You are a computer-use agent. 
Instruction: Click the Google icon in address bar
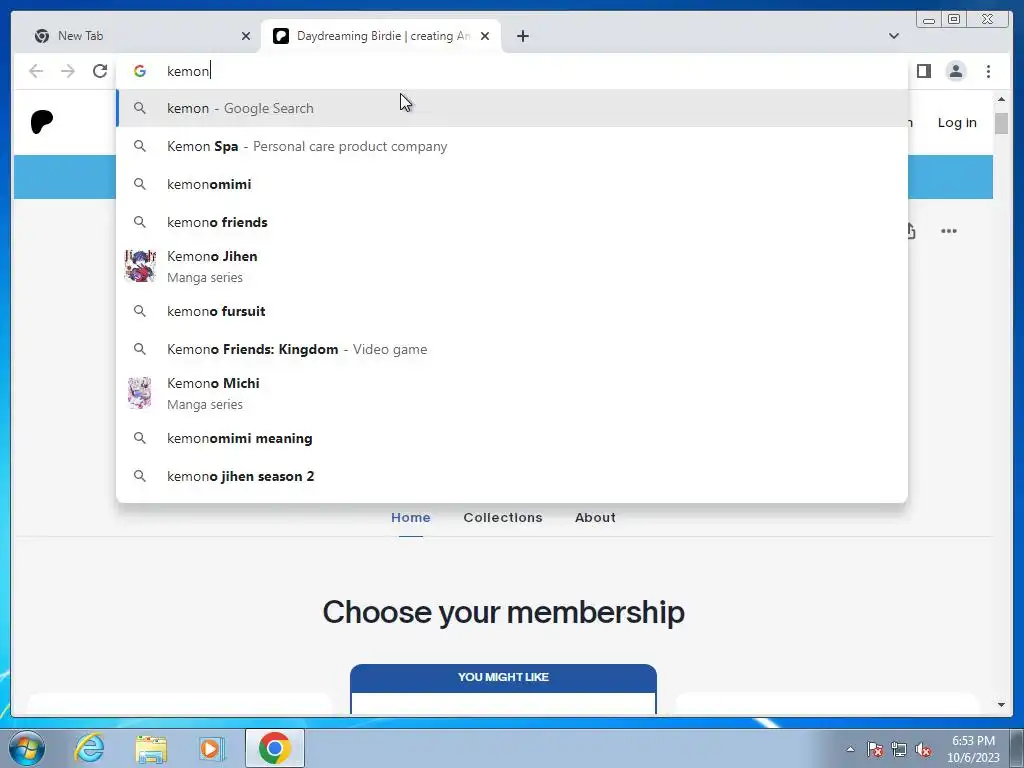pos(140,71)
